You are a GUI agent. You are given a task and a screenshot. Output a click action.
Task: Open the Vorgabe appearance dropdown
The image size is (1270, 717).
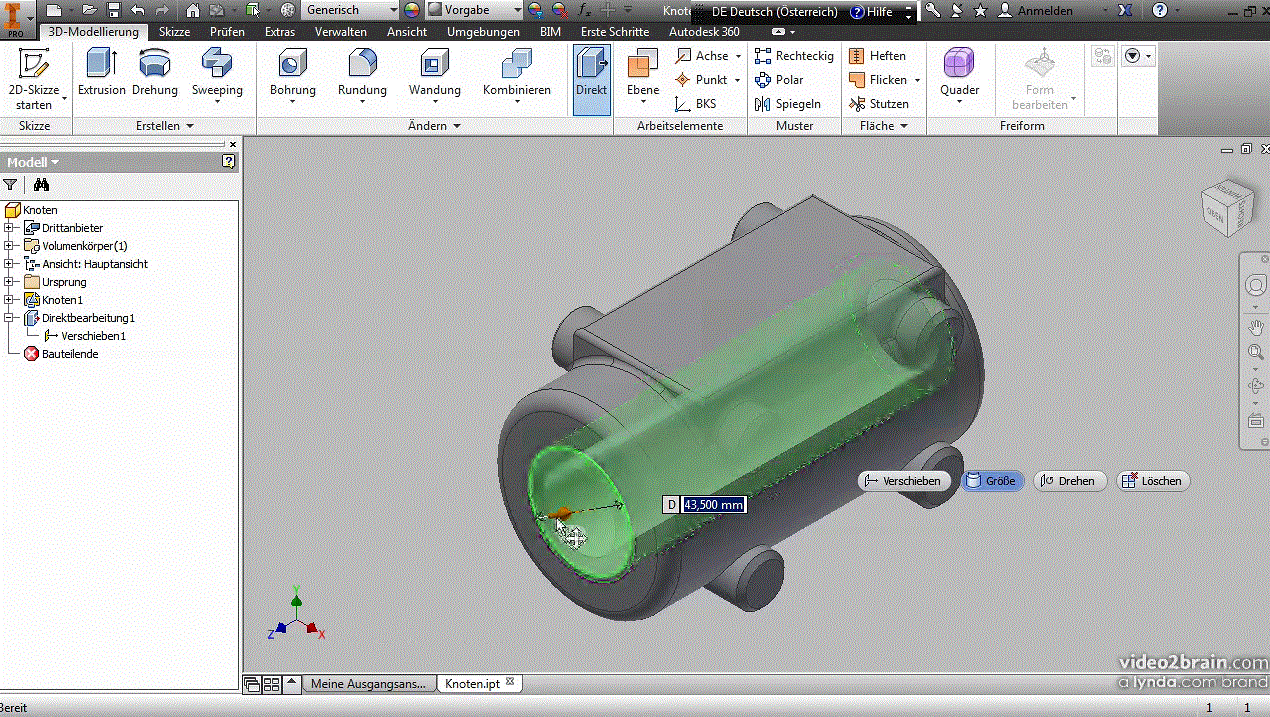point(475,10)
